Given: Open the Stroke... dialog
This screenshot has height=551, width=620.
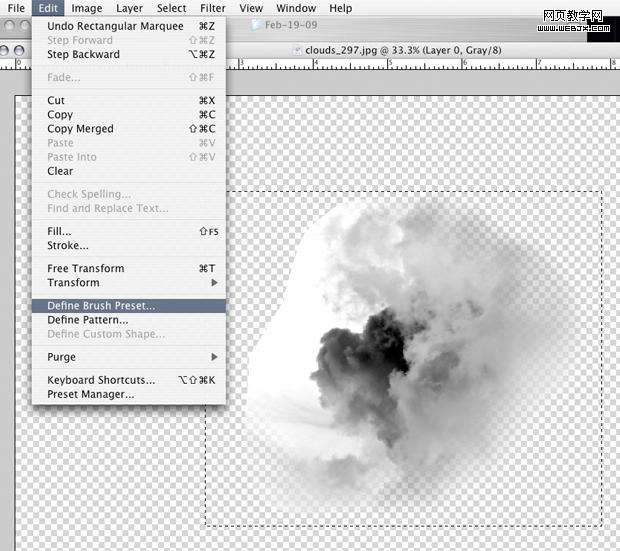Looking at the screenshot, I should click(129, 246).
